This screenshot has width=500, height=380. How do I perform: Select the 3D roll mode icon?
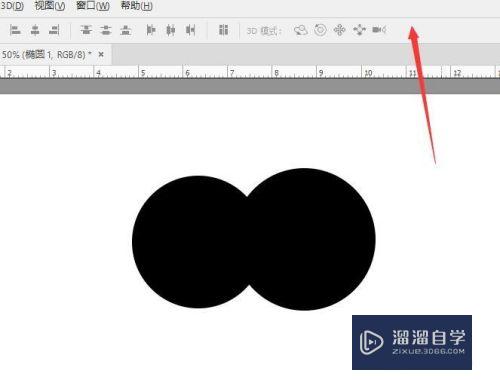pos(320,30)
